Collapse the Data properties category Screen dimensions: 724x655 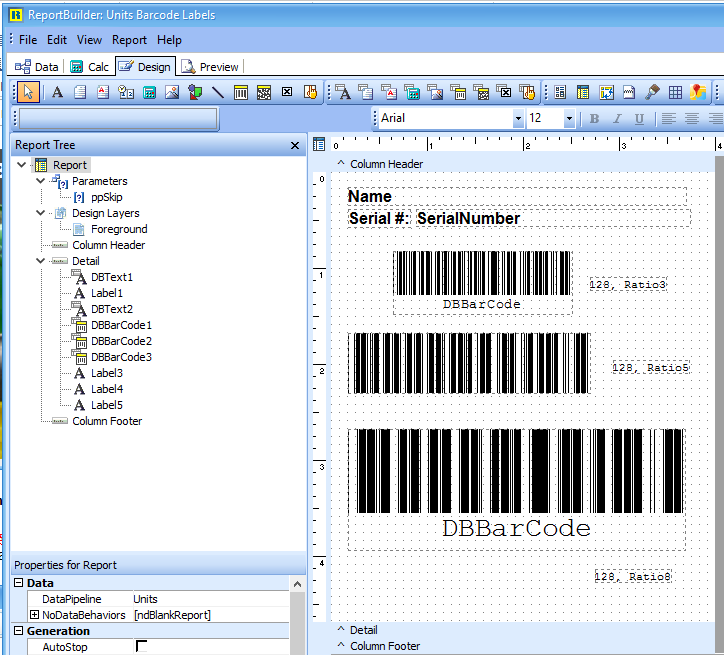coord(18,583)
